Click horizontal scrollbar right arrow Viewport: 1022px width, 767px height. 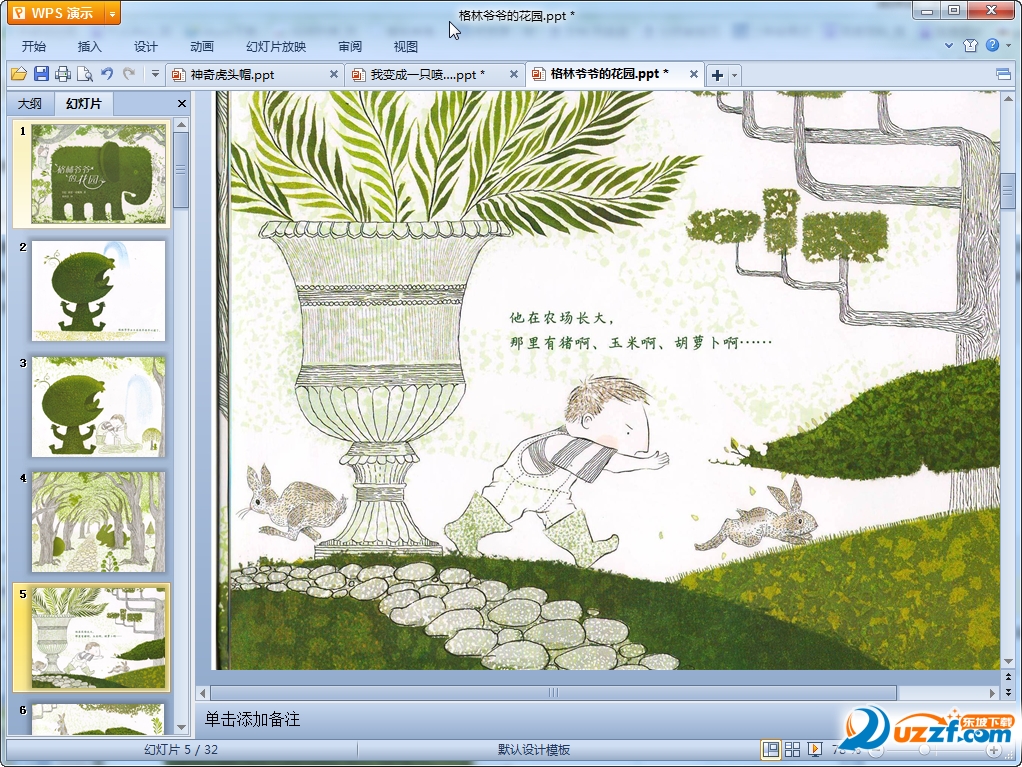993,693
